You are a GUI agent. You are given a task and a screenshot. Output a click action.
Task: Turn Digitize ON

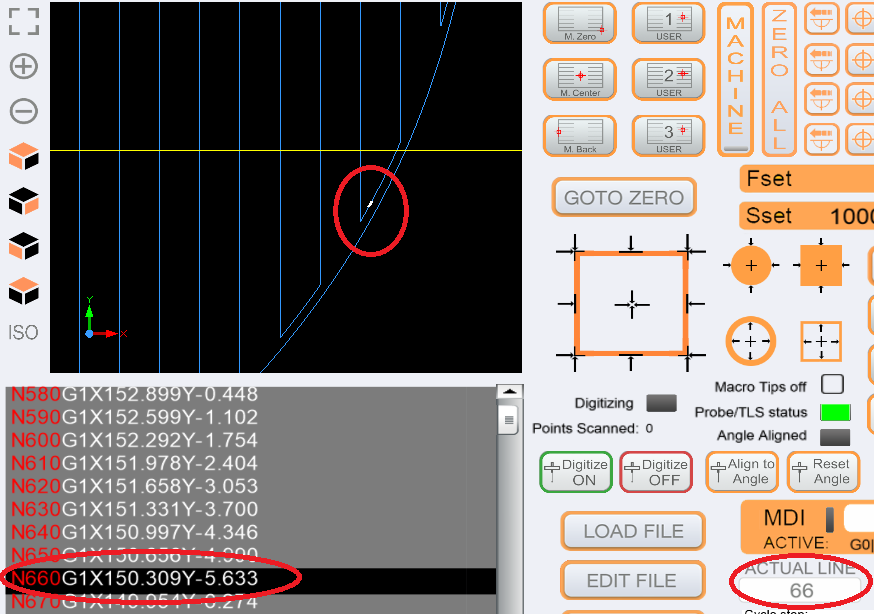tap(576, 472)
